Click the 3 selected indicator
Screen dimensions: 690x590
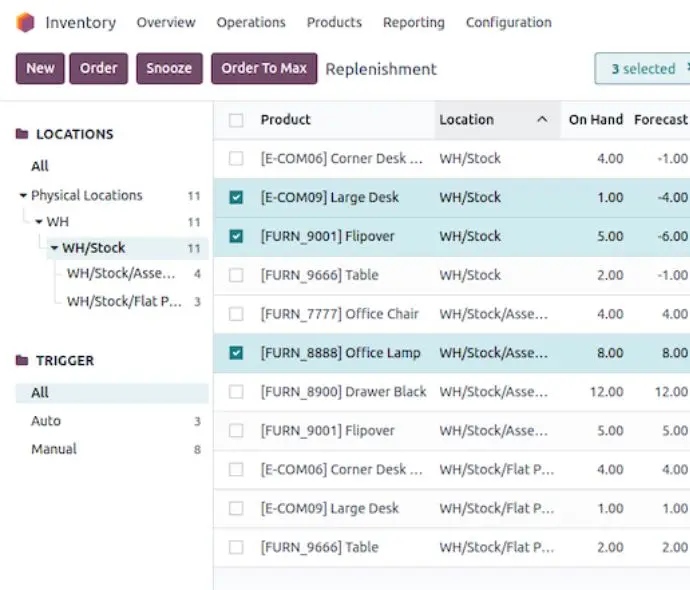click(643, 69)
